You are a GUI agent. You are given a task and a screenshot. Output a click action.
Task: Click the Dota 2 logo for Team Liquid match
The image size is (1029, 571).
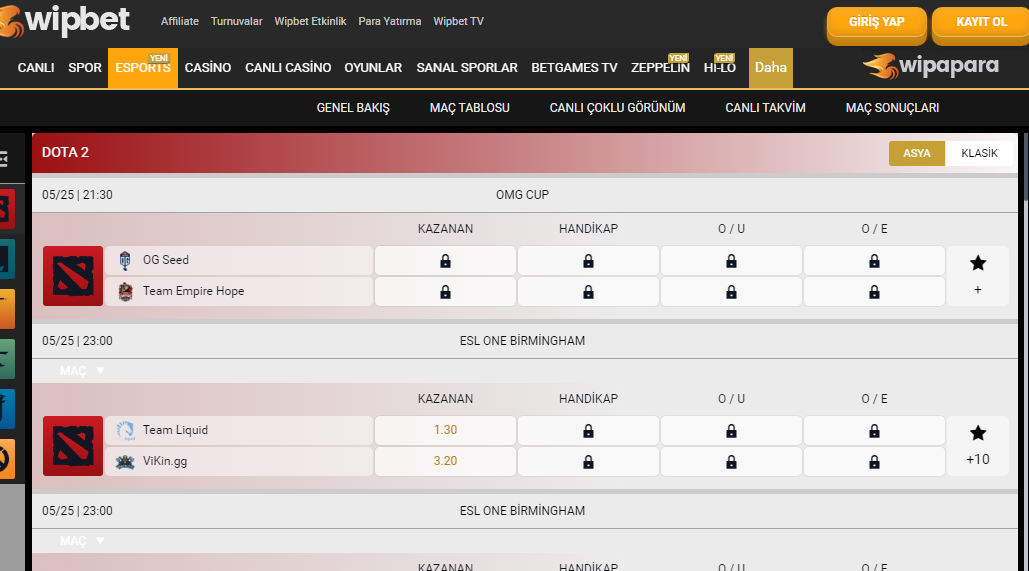pyautogui.click(x=73, y=446)
